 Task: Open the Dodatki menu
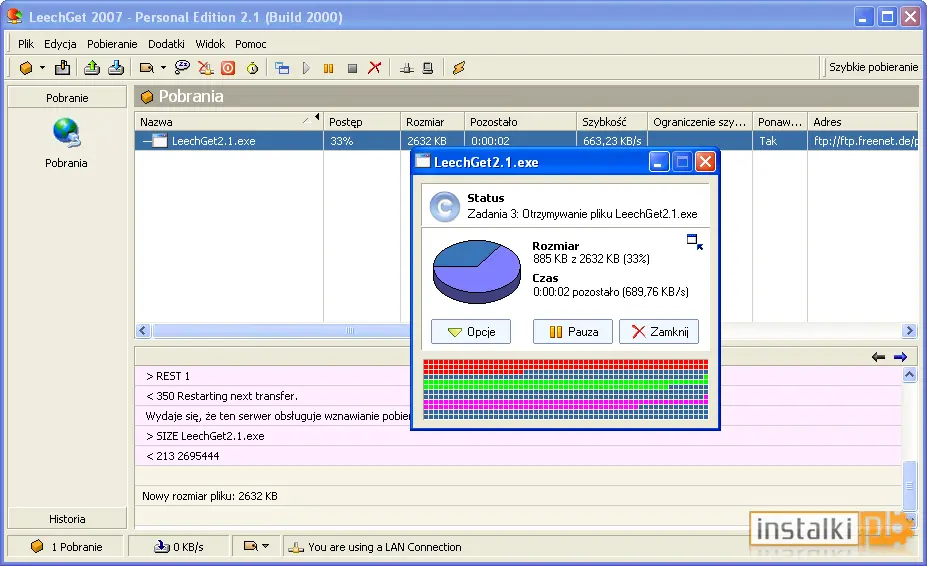click(166, 44)
